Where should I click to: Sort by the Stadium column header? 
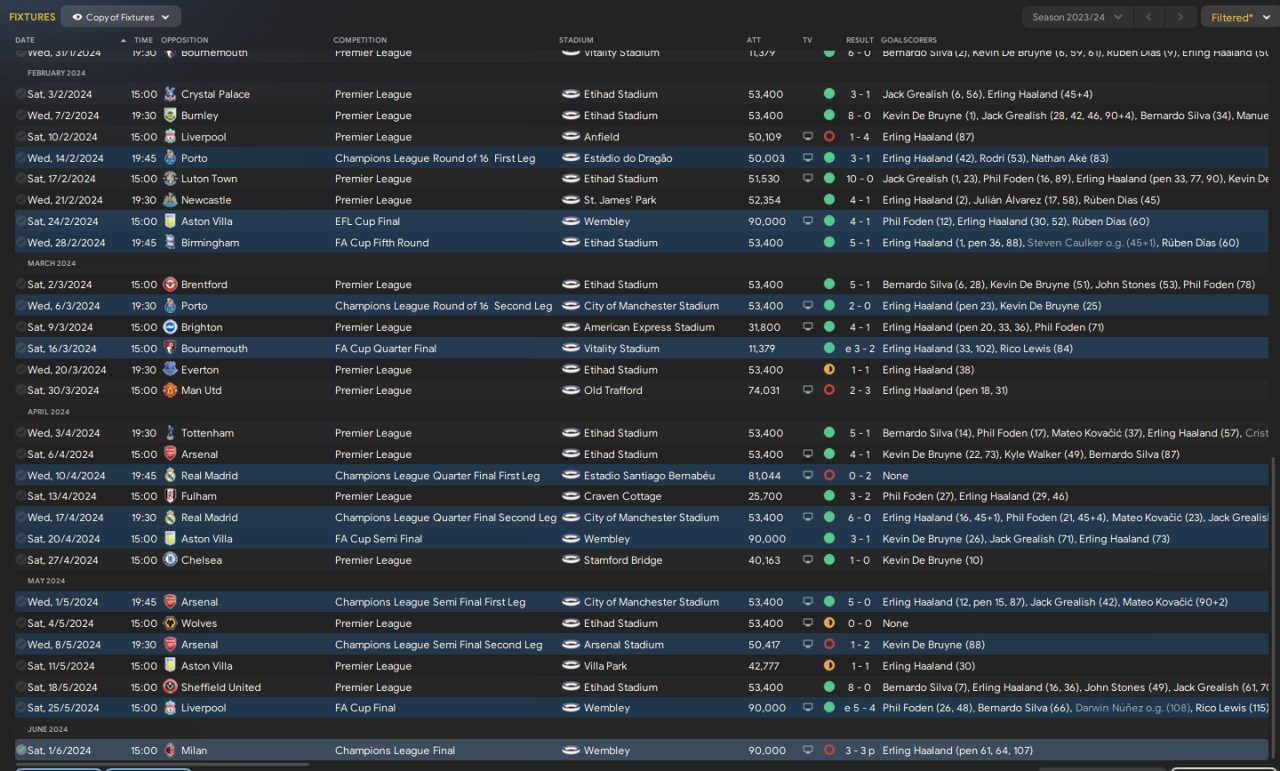576,40
